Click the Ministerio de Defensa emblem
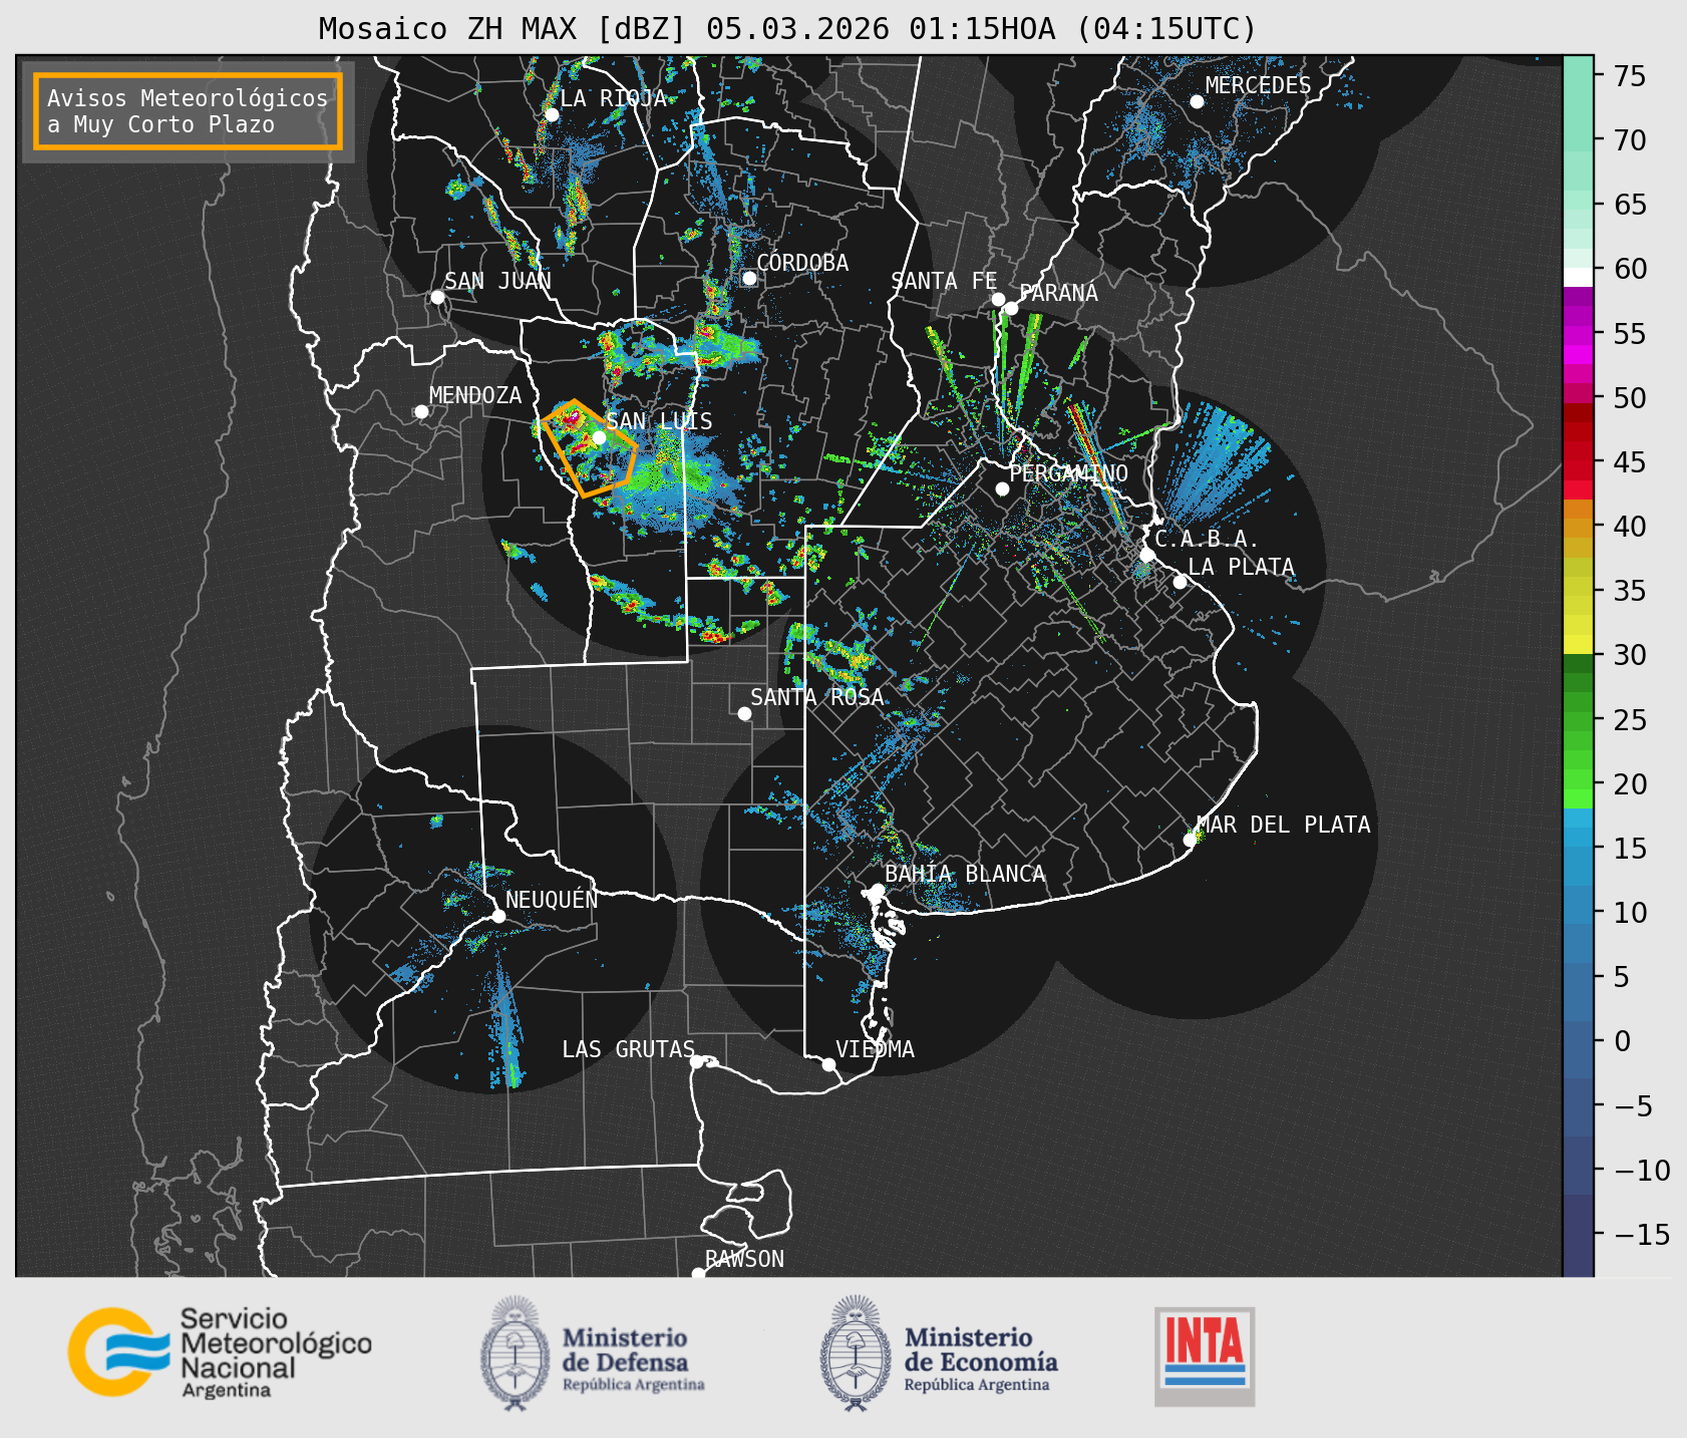 [514, 1353]
